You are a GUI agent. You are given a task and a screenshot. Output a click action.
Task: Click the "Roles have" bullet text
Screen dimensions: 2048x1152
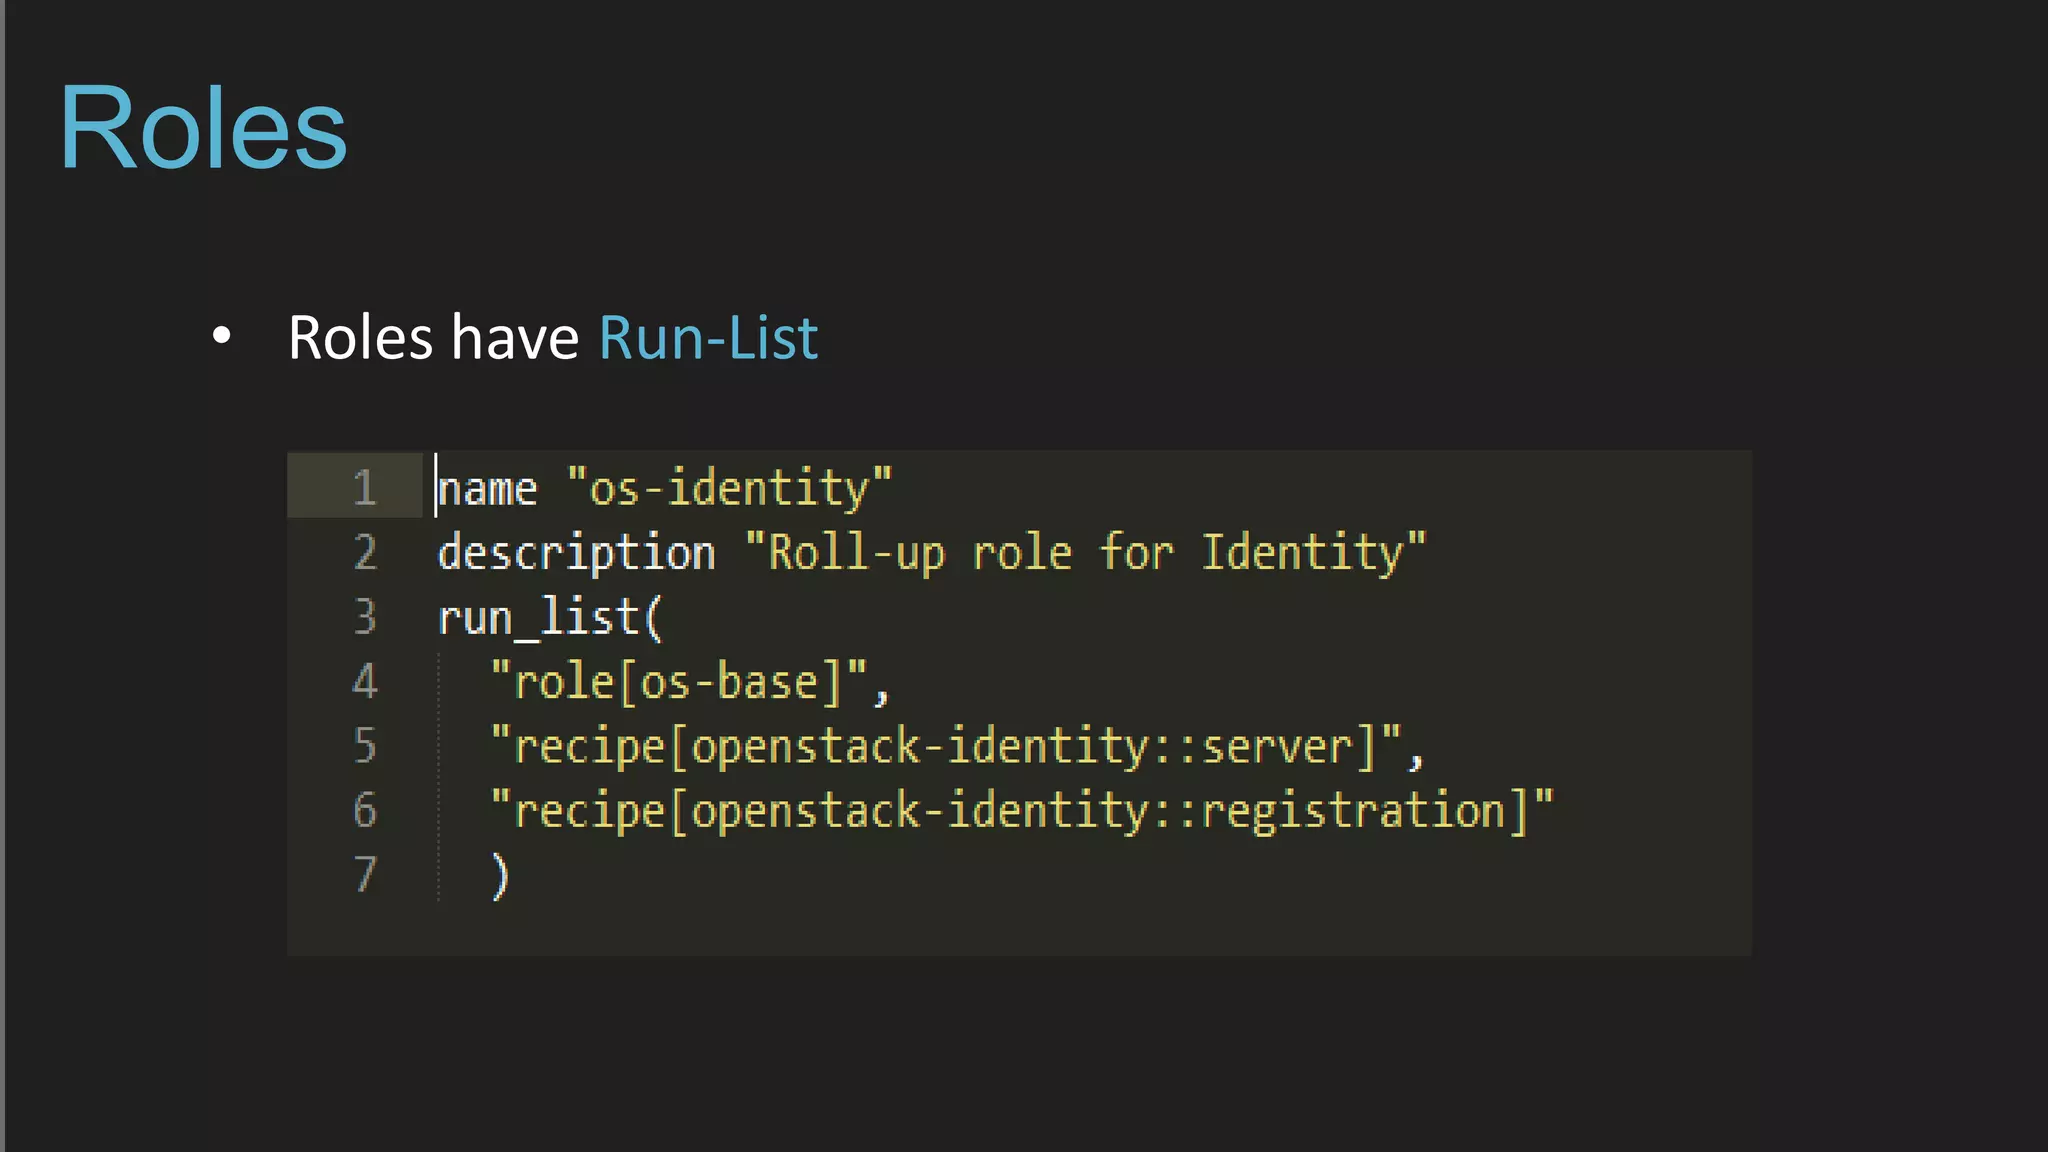[x=433, y=337]
